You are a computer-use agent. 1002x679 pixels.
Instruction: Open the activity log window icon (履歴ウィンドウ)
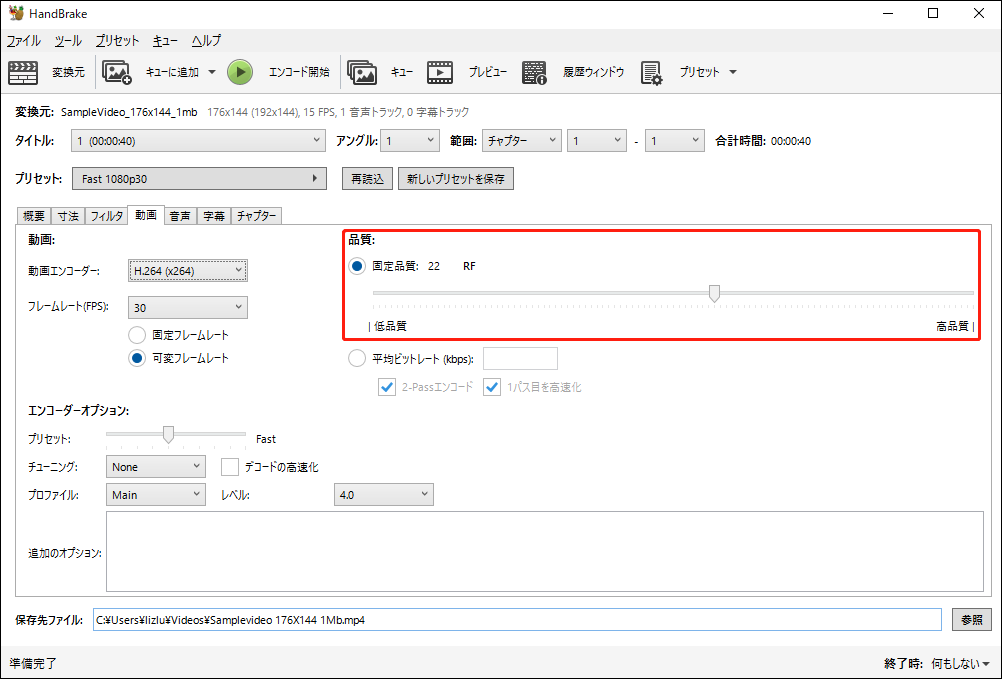click(534, 72)
